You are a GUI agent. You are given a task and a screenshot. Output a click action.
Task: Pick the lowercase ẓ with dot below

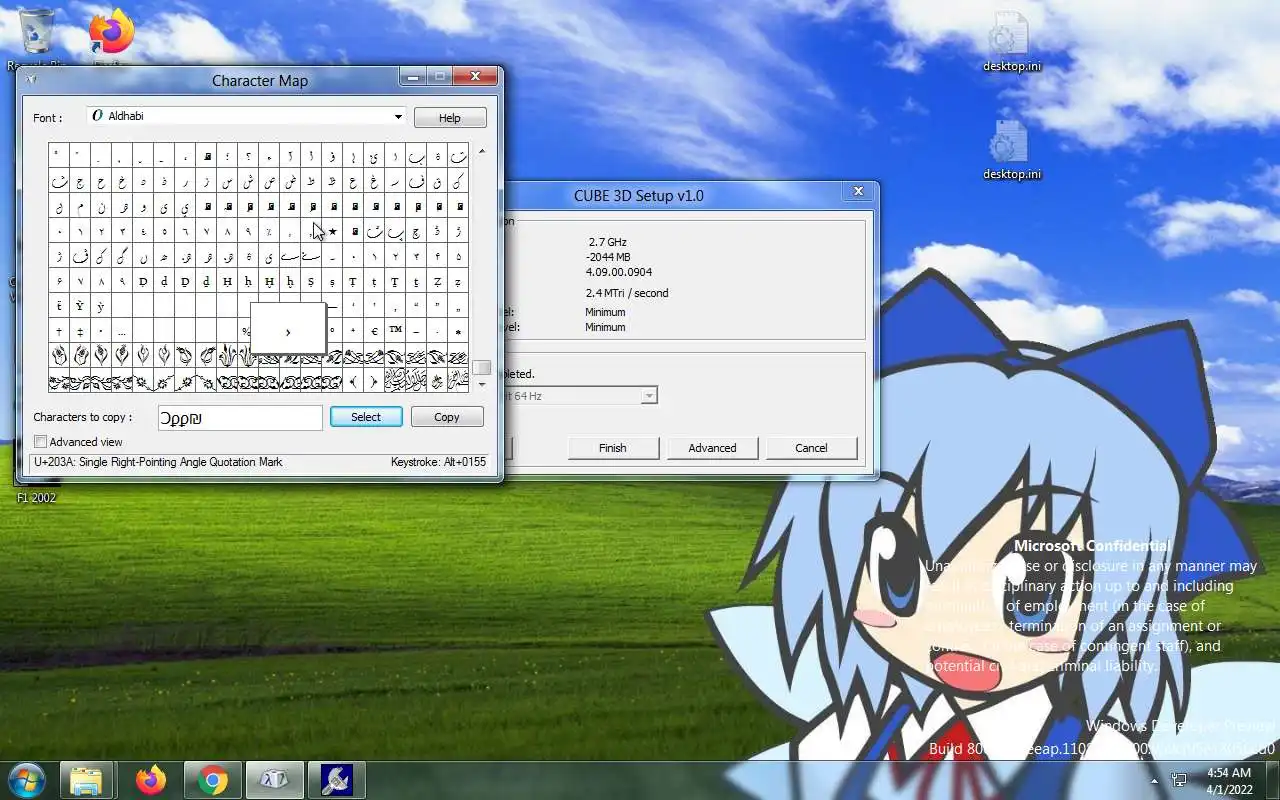(458, 282)
